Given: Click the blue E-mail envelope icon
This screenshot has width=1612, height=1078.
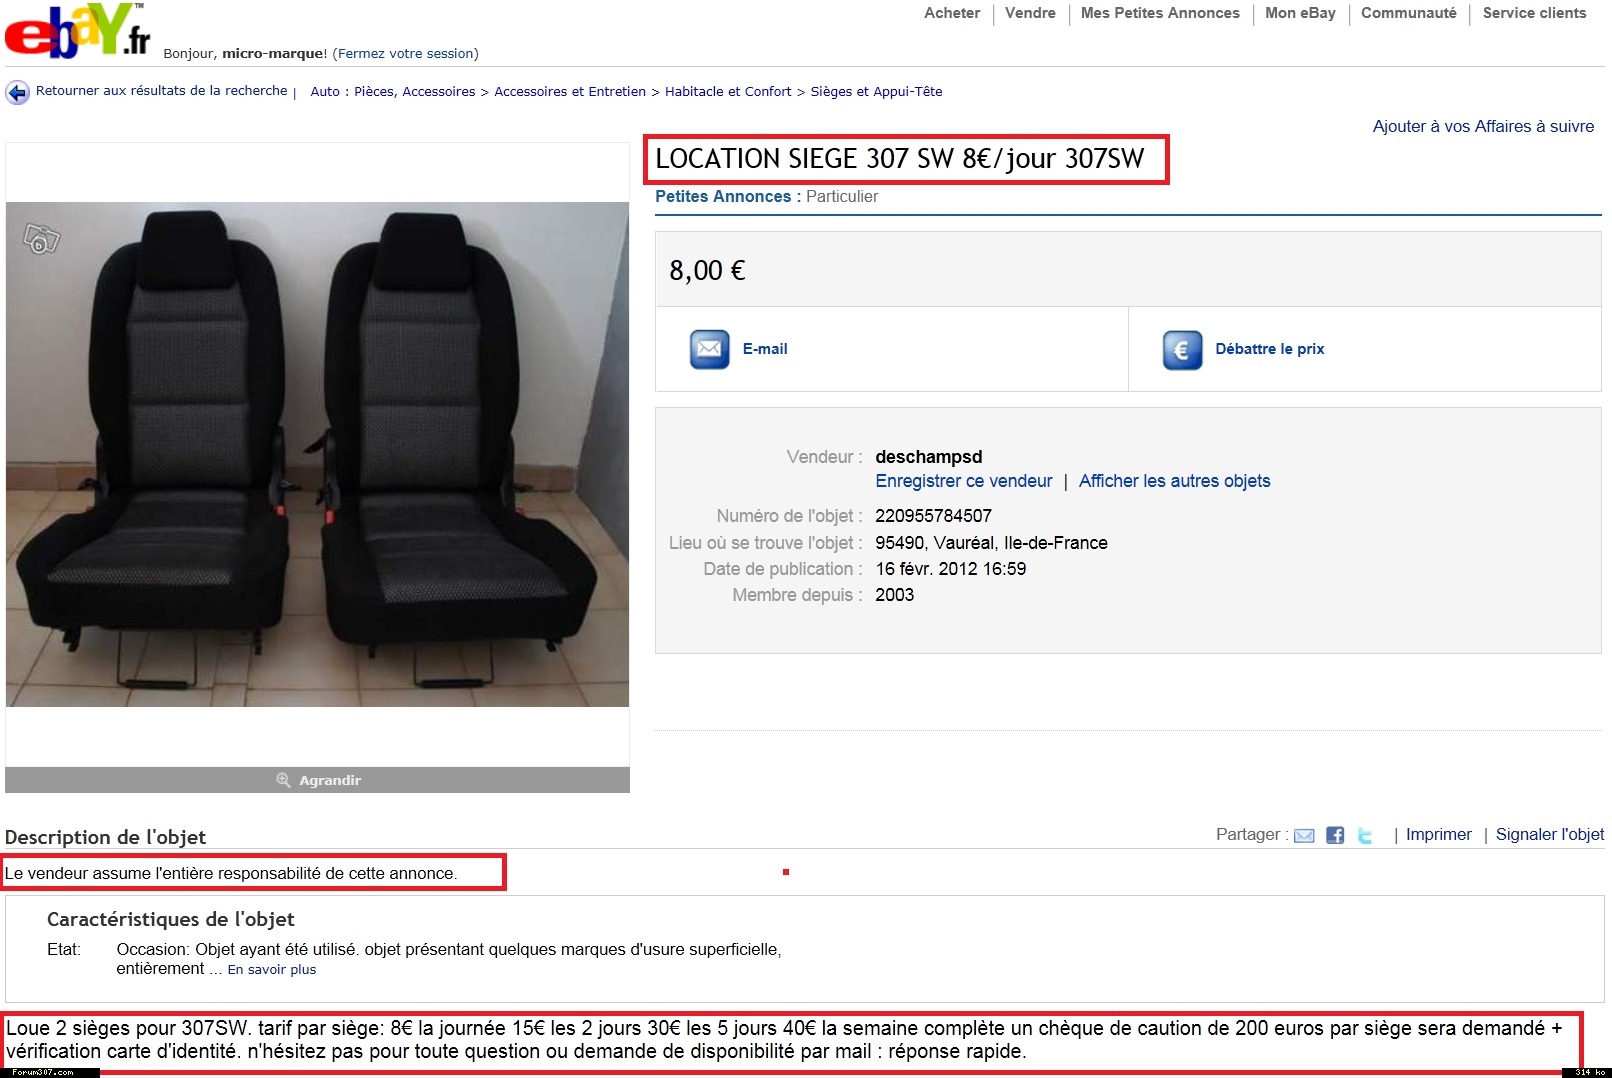Looking at the screenshot, I should [x=709, y=349].
